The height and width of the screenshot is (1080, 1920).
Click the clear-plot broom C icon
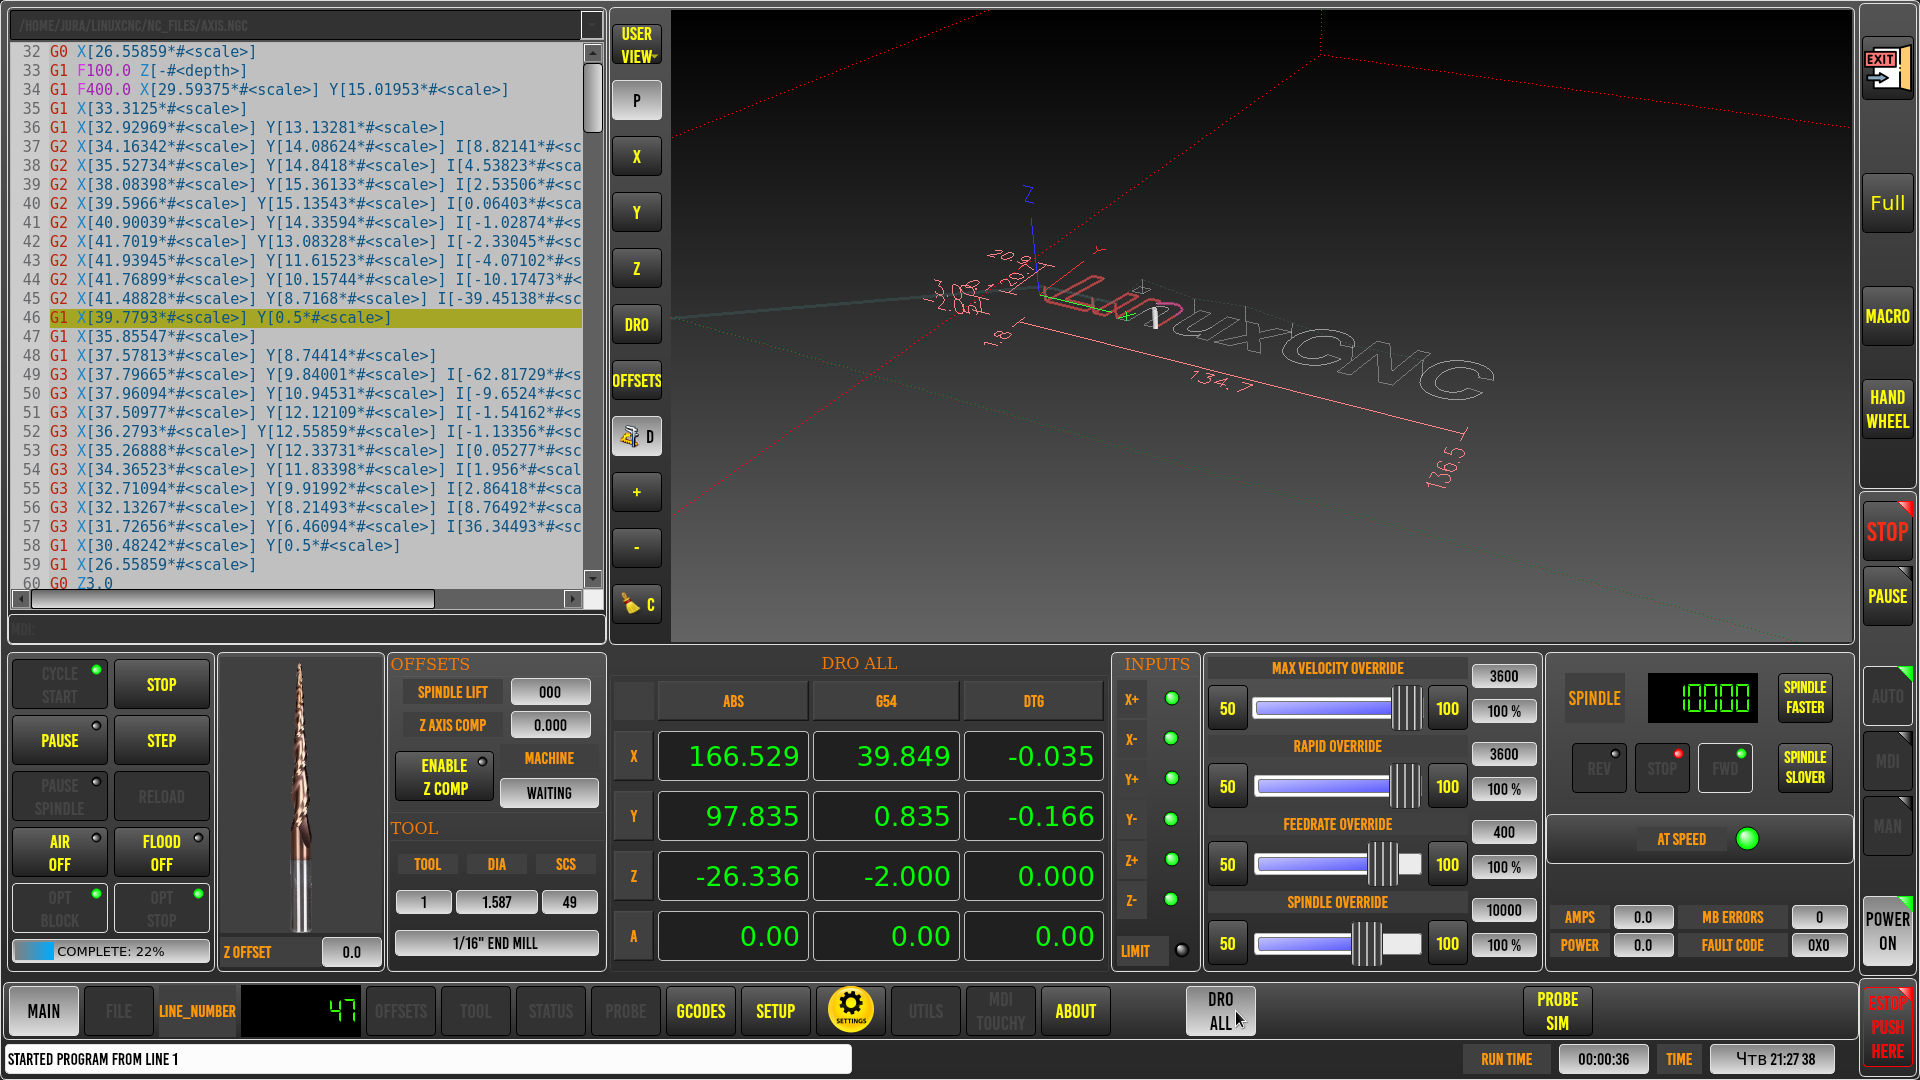coord(637,604)
